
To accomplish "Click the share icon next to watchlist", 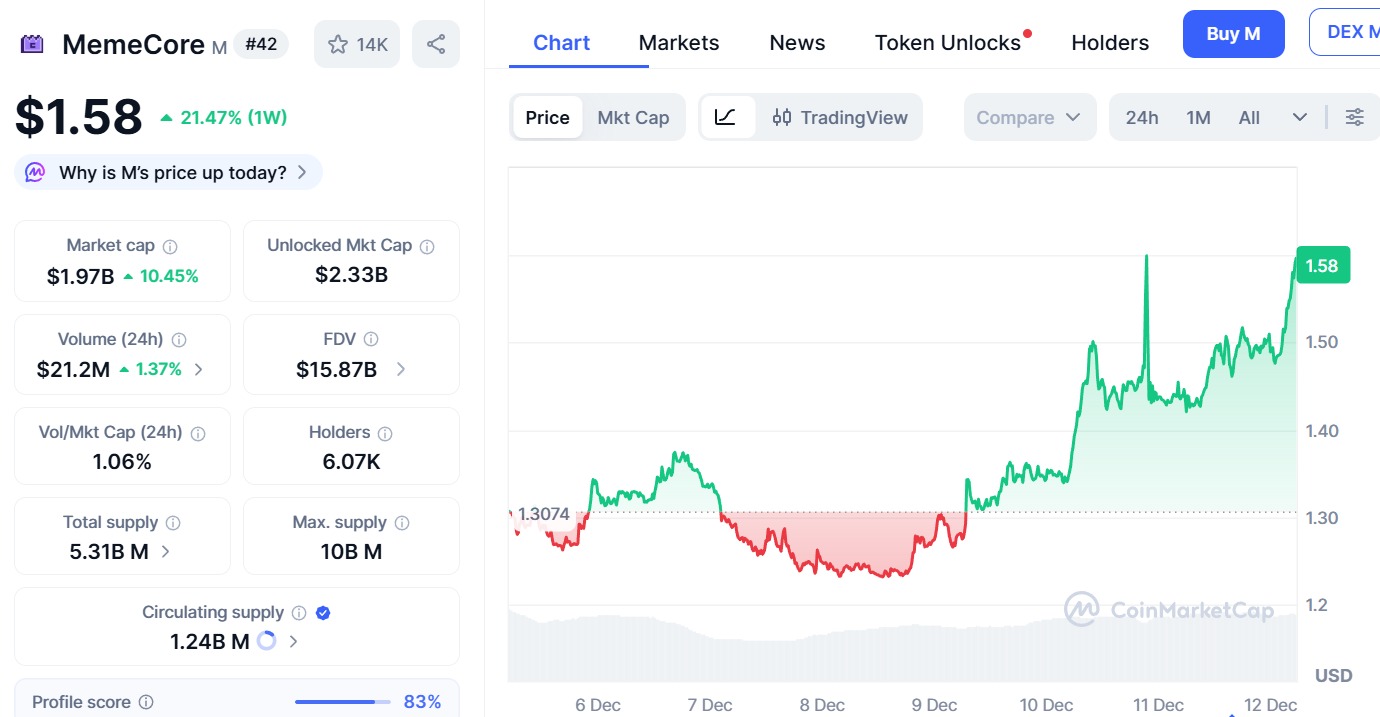I will tap(435, 44).
